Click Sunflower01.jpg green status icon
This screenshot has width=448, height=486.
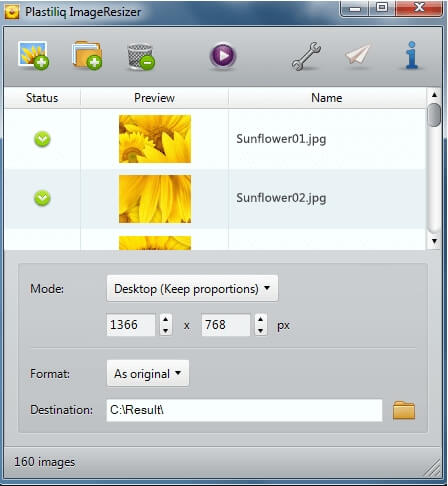[42, 139]
